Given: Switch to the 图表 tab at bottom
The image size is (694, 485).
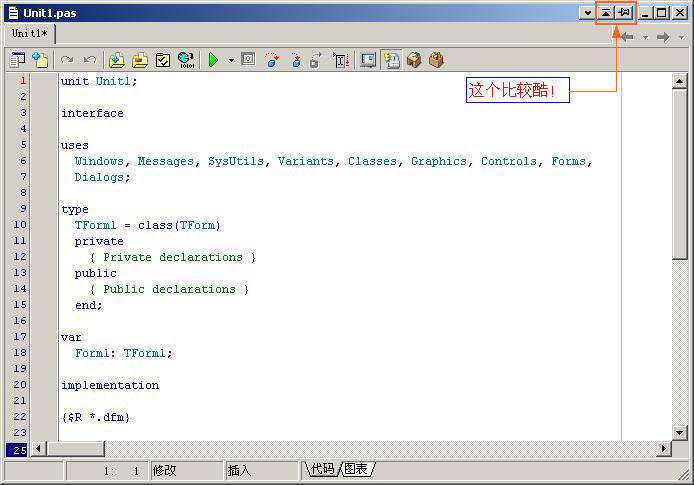Looking at the screenshot, I should pyautogui.click(x=357, y=469).
